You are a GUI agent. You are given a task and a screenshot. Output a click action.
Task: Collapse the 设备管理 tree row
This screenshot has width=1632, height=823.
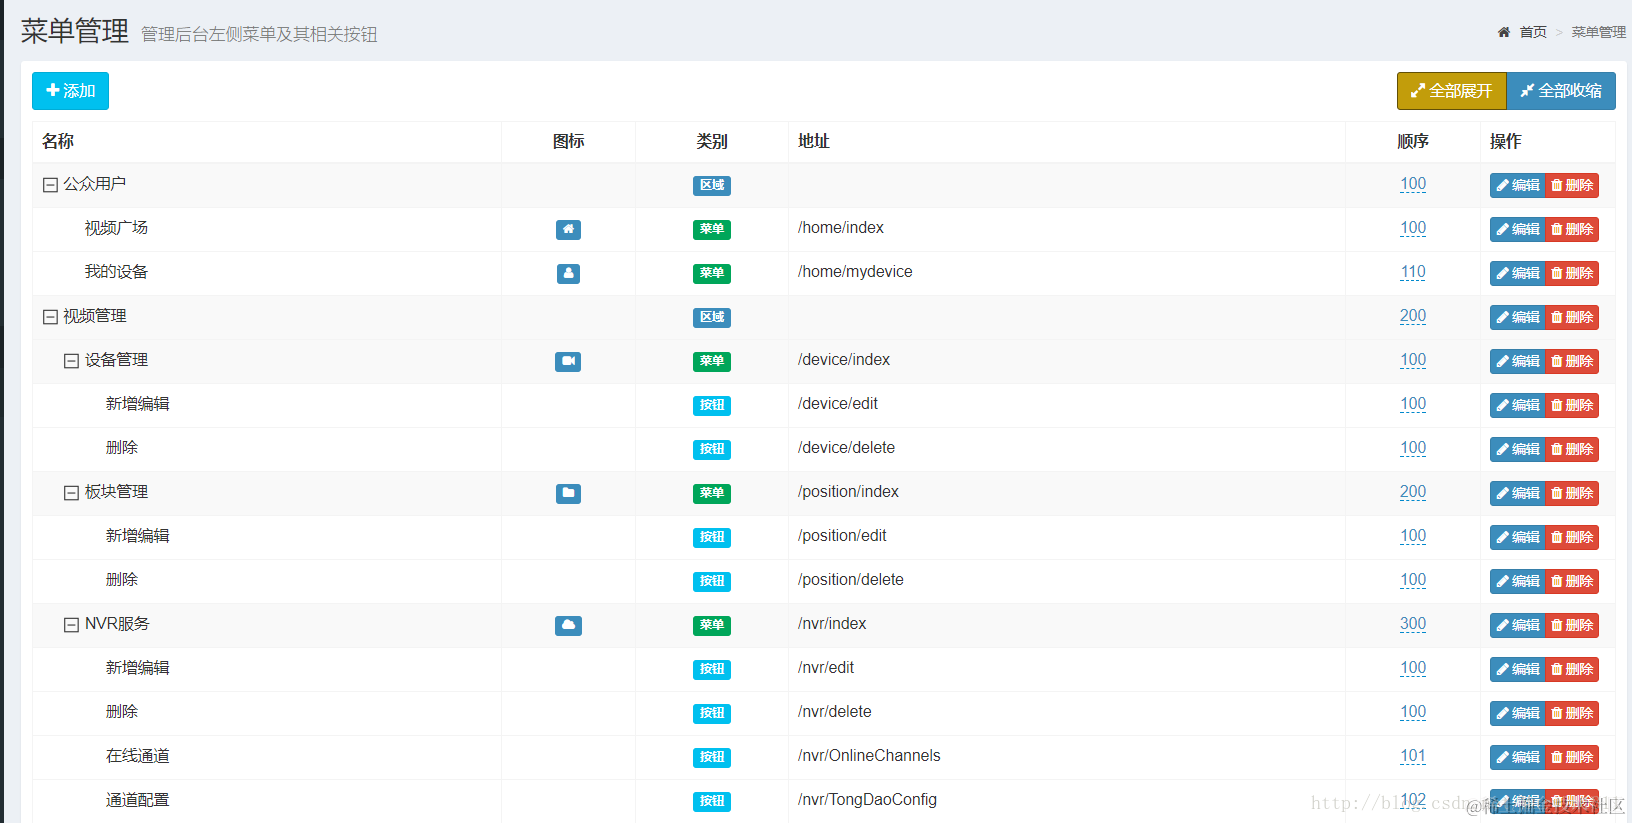click(71, 361)
